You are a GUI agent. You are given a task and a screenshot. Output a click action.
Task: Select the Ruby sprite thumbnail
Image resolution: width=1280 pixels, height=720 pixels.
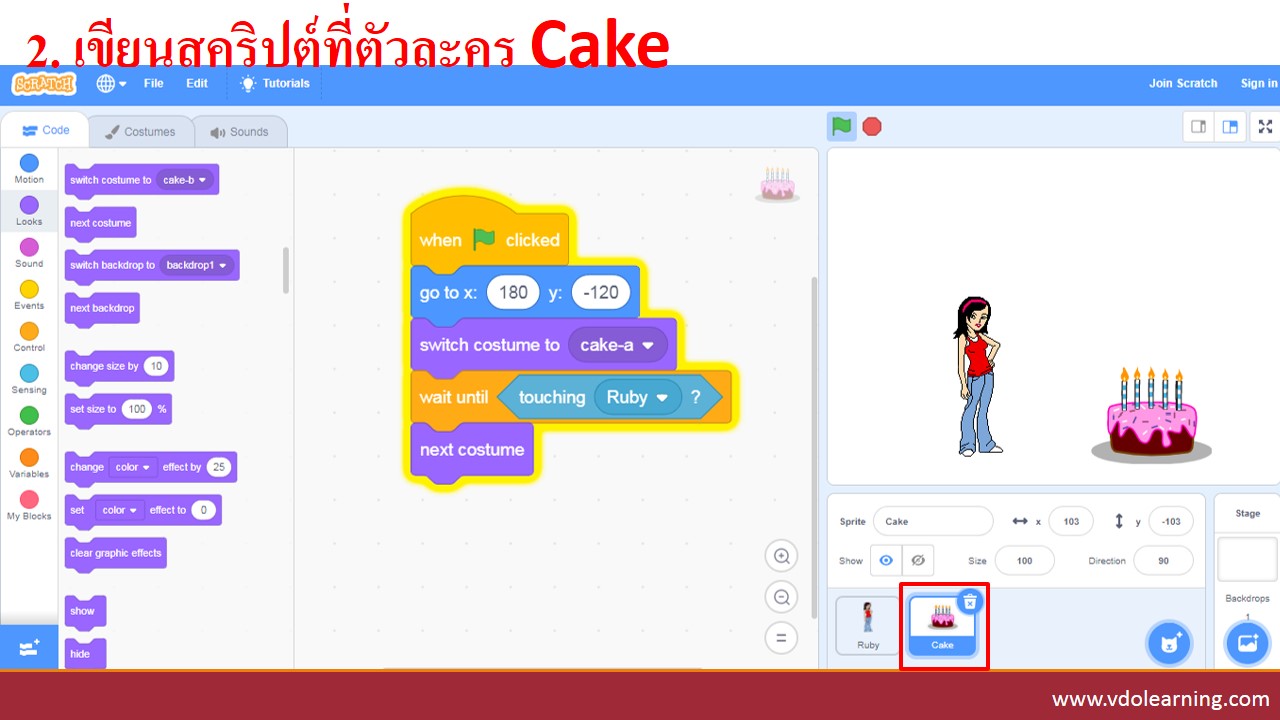(868, 626)
